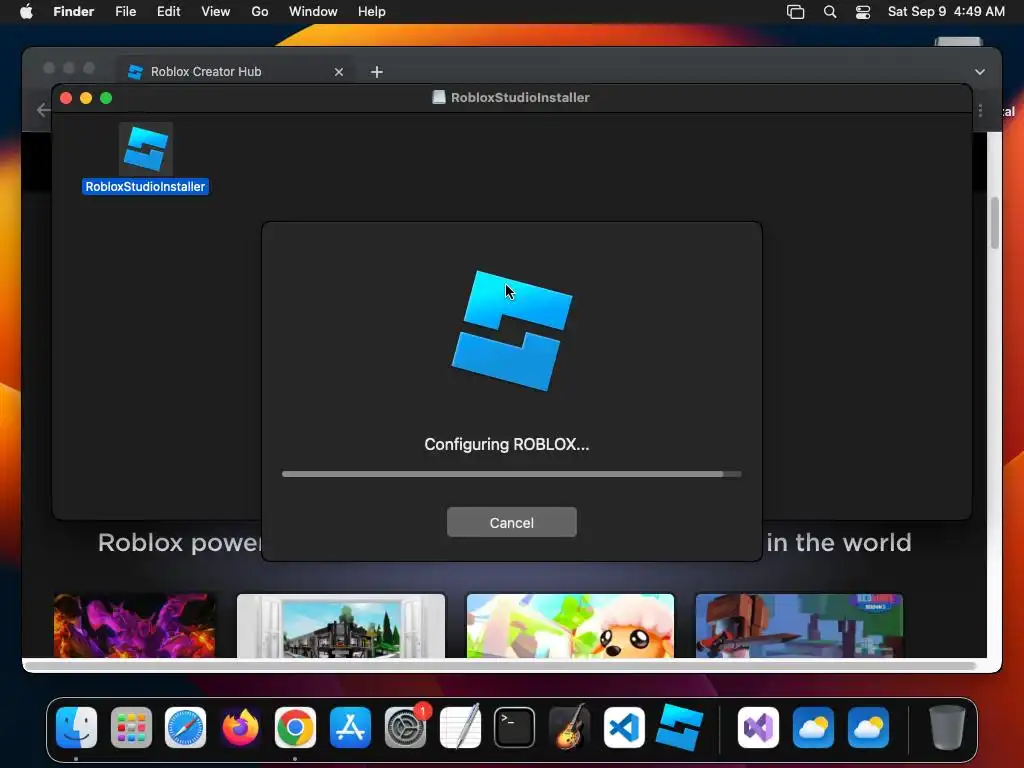The height and width of the screenshot is (768, 1024).
Task: Open the Go menu
Action: 260,12
